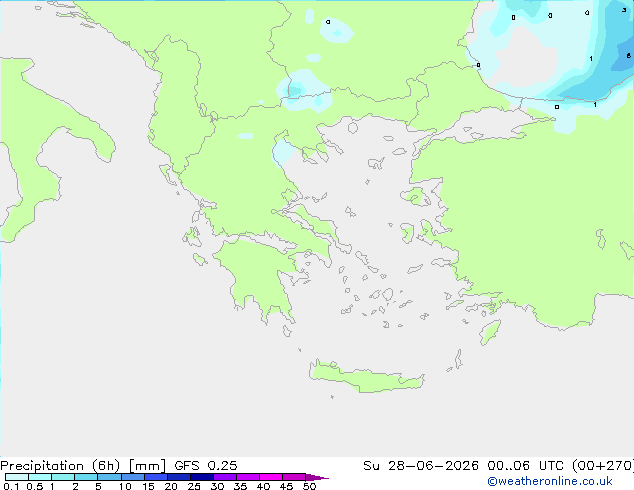This screenshot has width=634, height=490.
Task: Click legend scale value "20"
Action: click(x=171, y=486)
